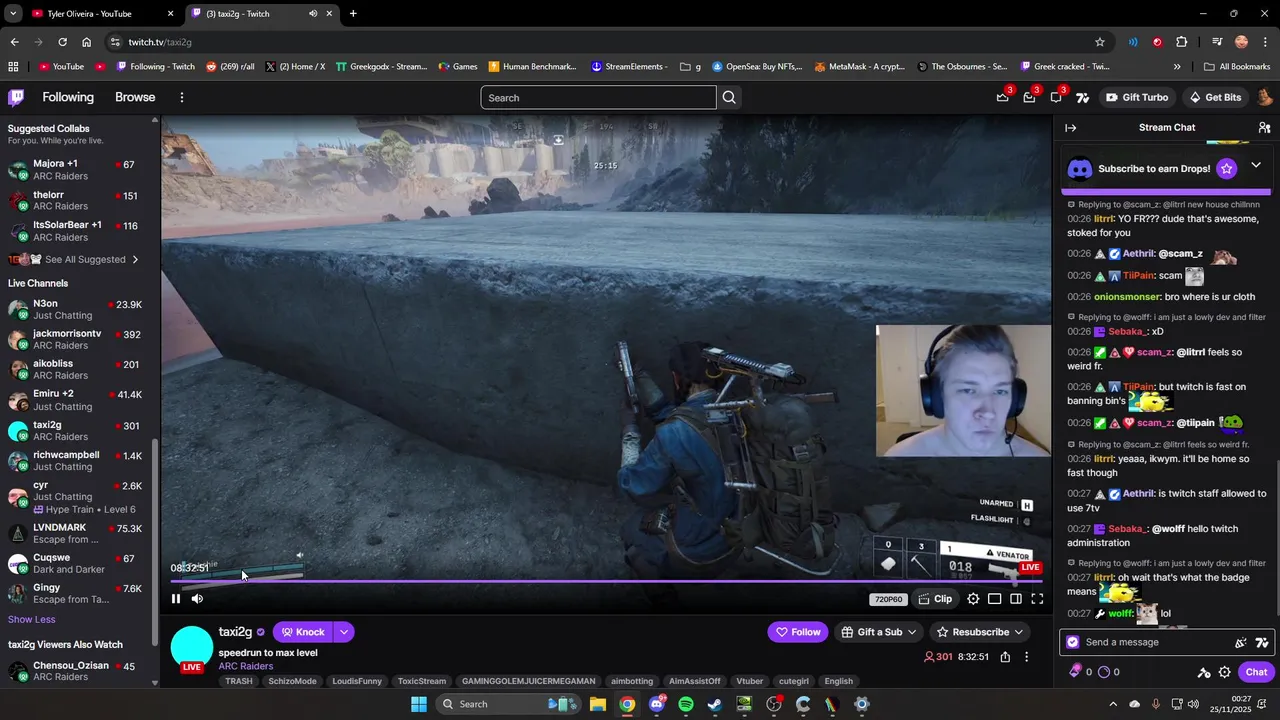This screenshot has width=1280, height=720.
Task: Seek on the stream progress bar
Action: click(x=605, y=581)
